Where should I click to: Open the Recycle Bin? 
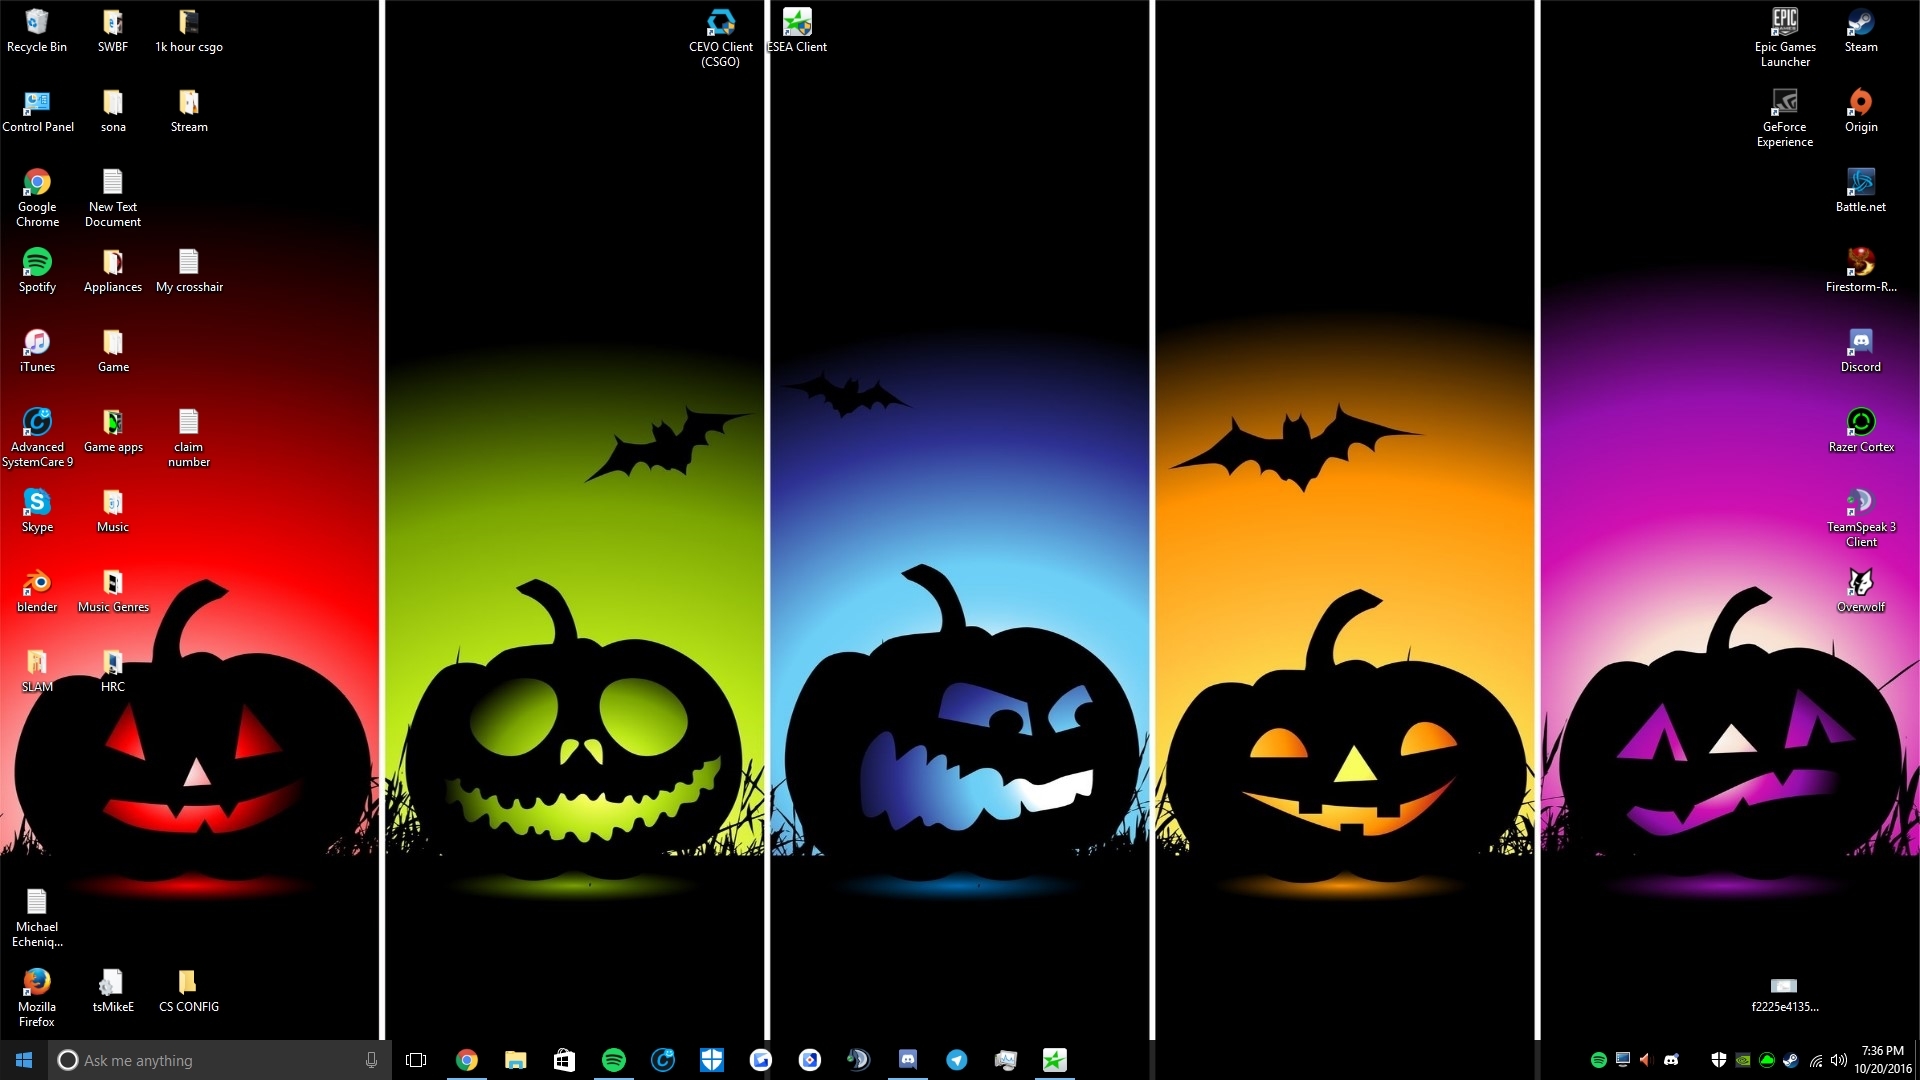(x=37, y=20)
